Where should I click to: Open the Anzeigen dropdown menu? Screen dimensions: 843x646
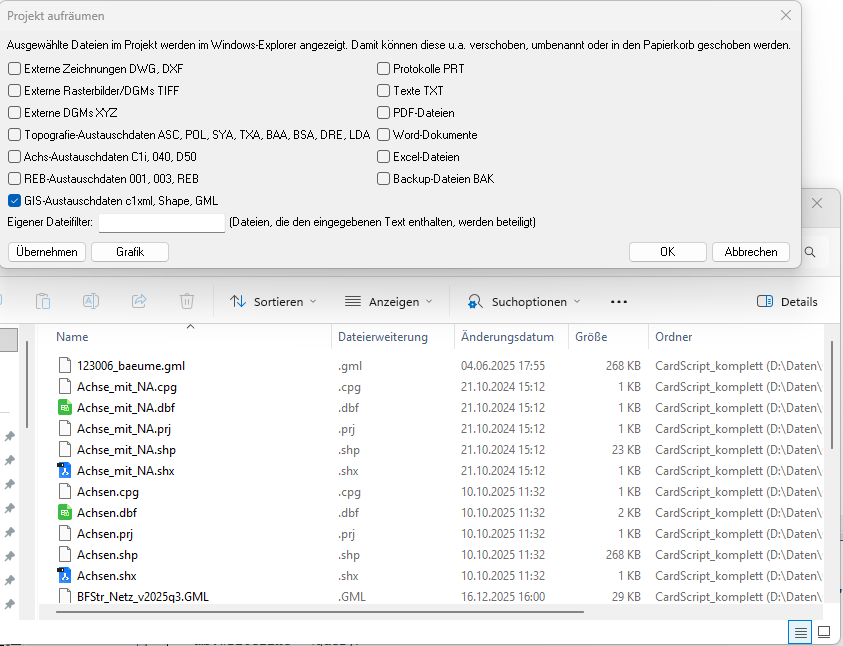pos(388,301)
